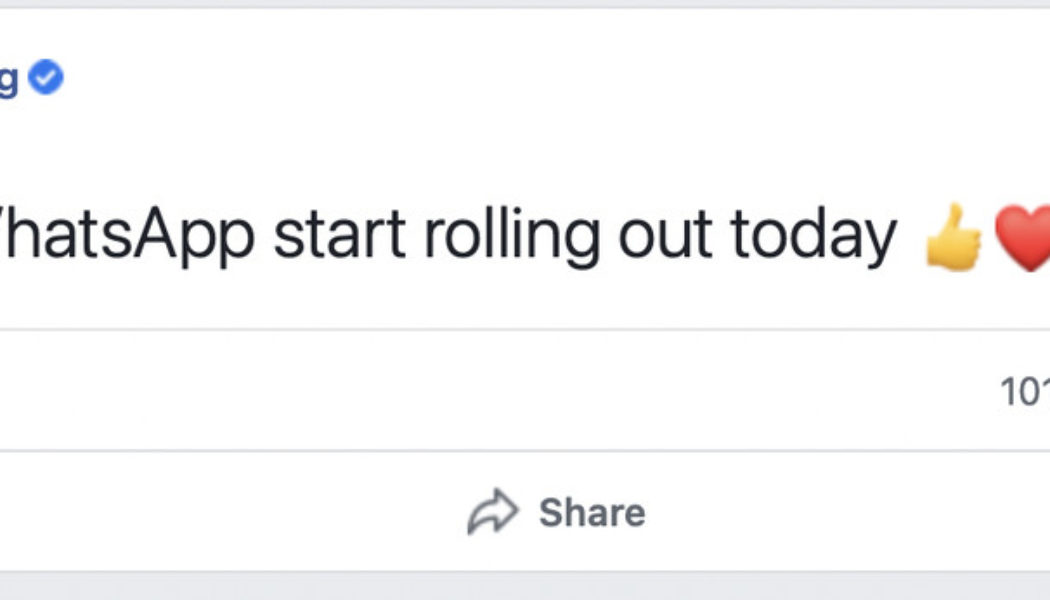
Task: Click the Share arrow icon
Action: click(x=493, y=513)
